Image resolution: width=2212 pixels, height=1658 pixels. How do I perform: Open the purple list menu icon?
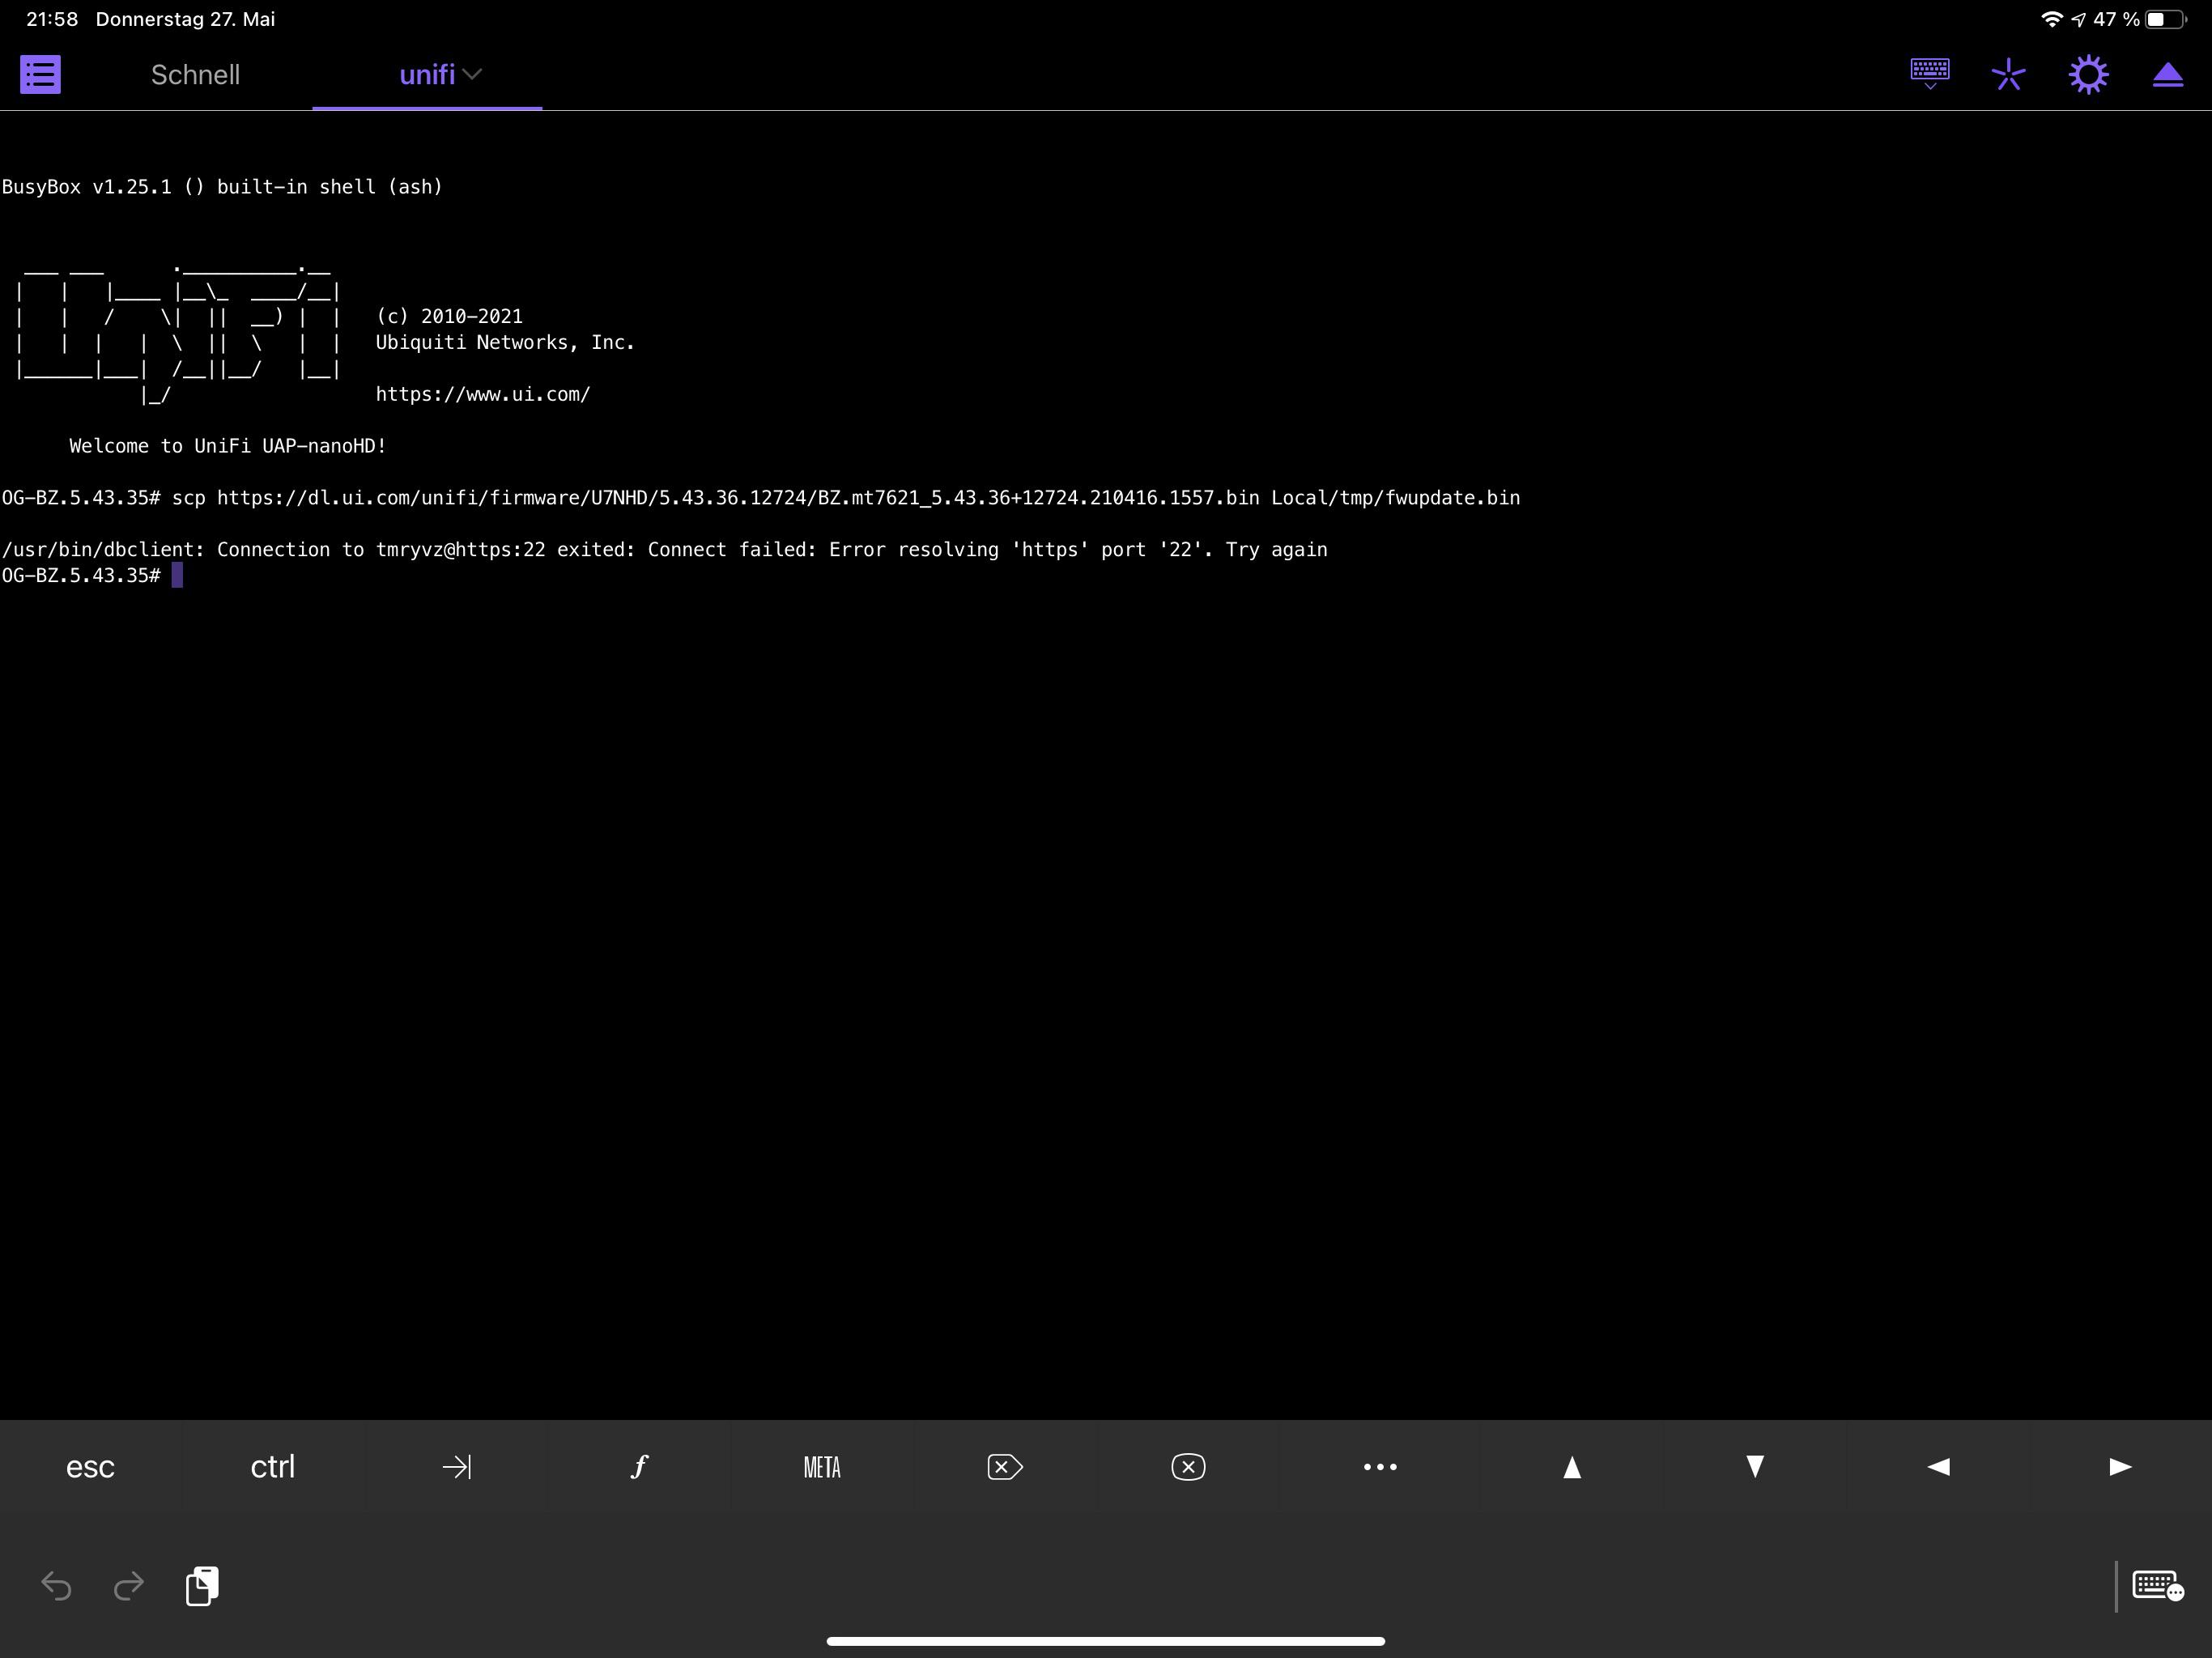click(41, 75)
